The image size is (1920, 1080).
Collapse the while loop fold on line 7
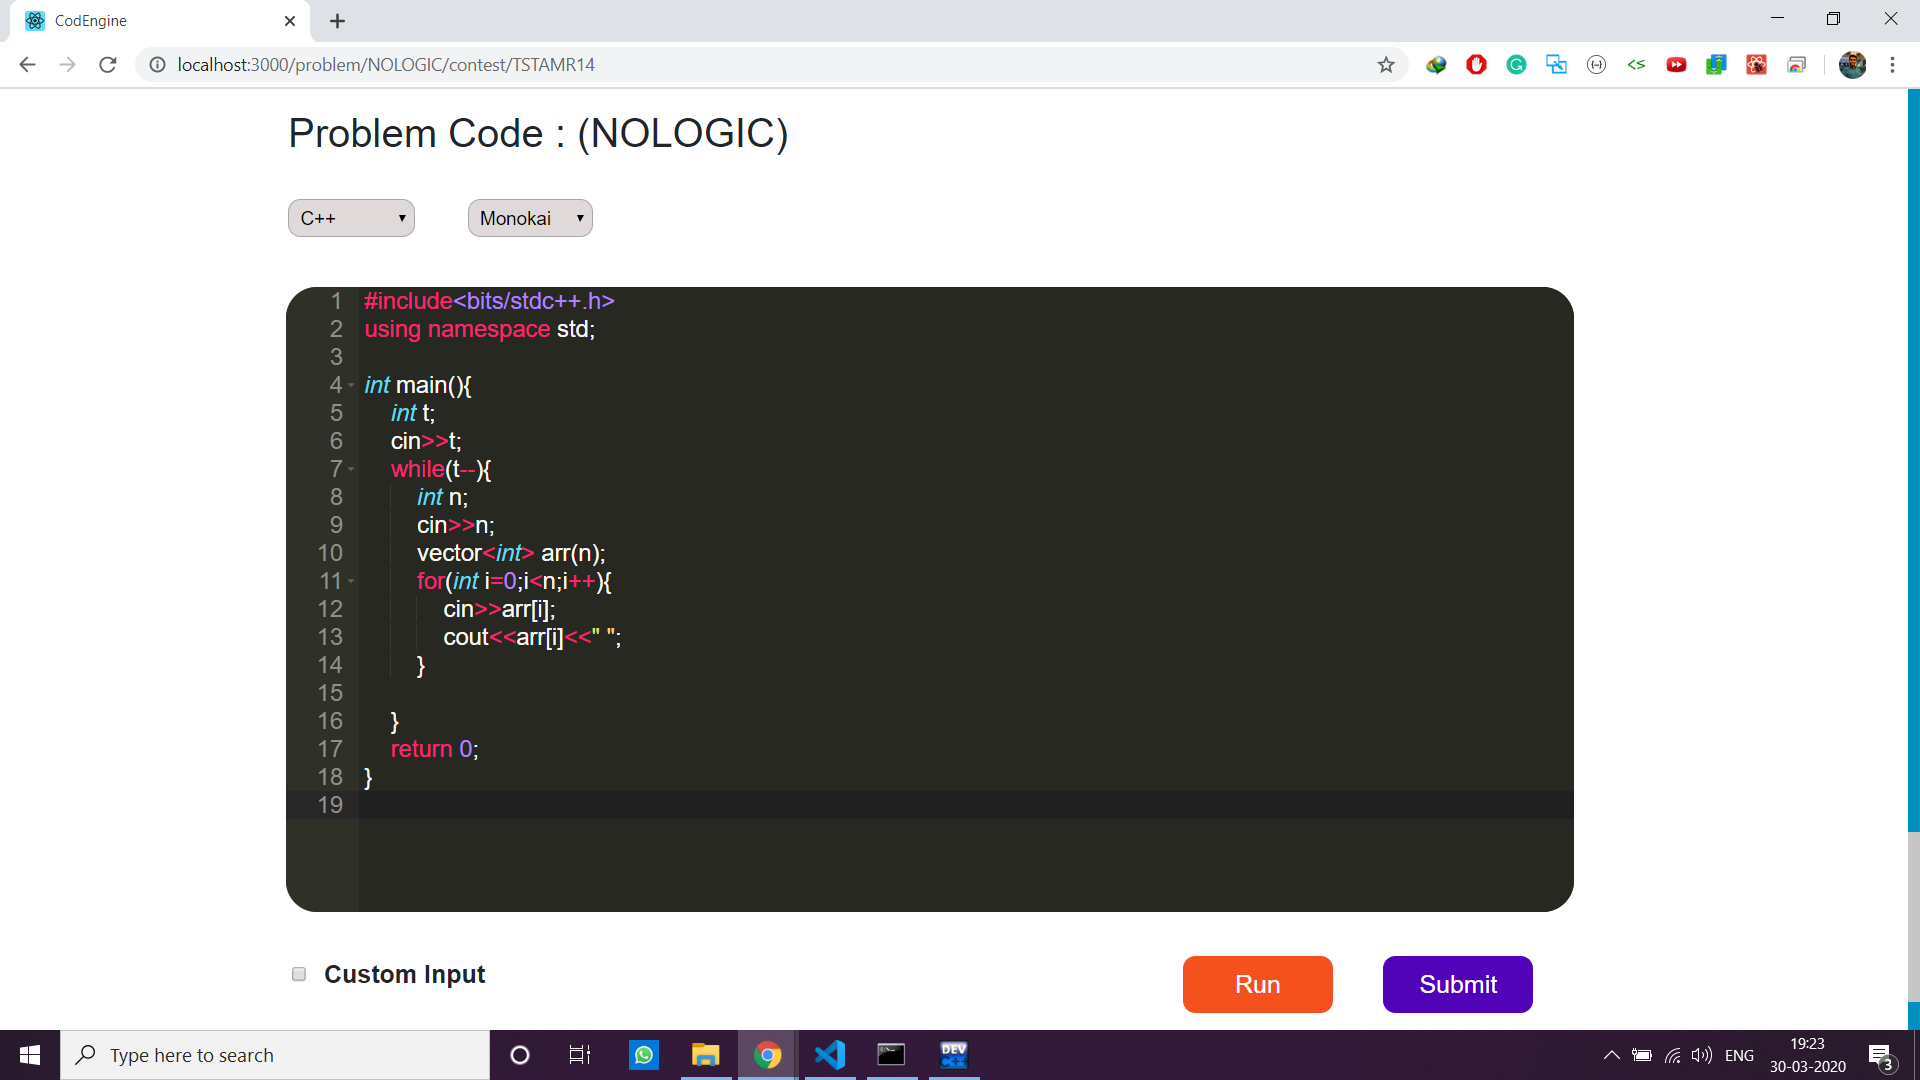click(351, 469)
